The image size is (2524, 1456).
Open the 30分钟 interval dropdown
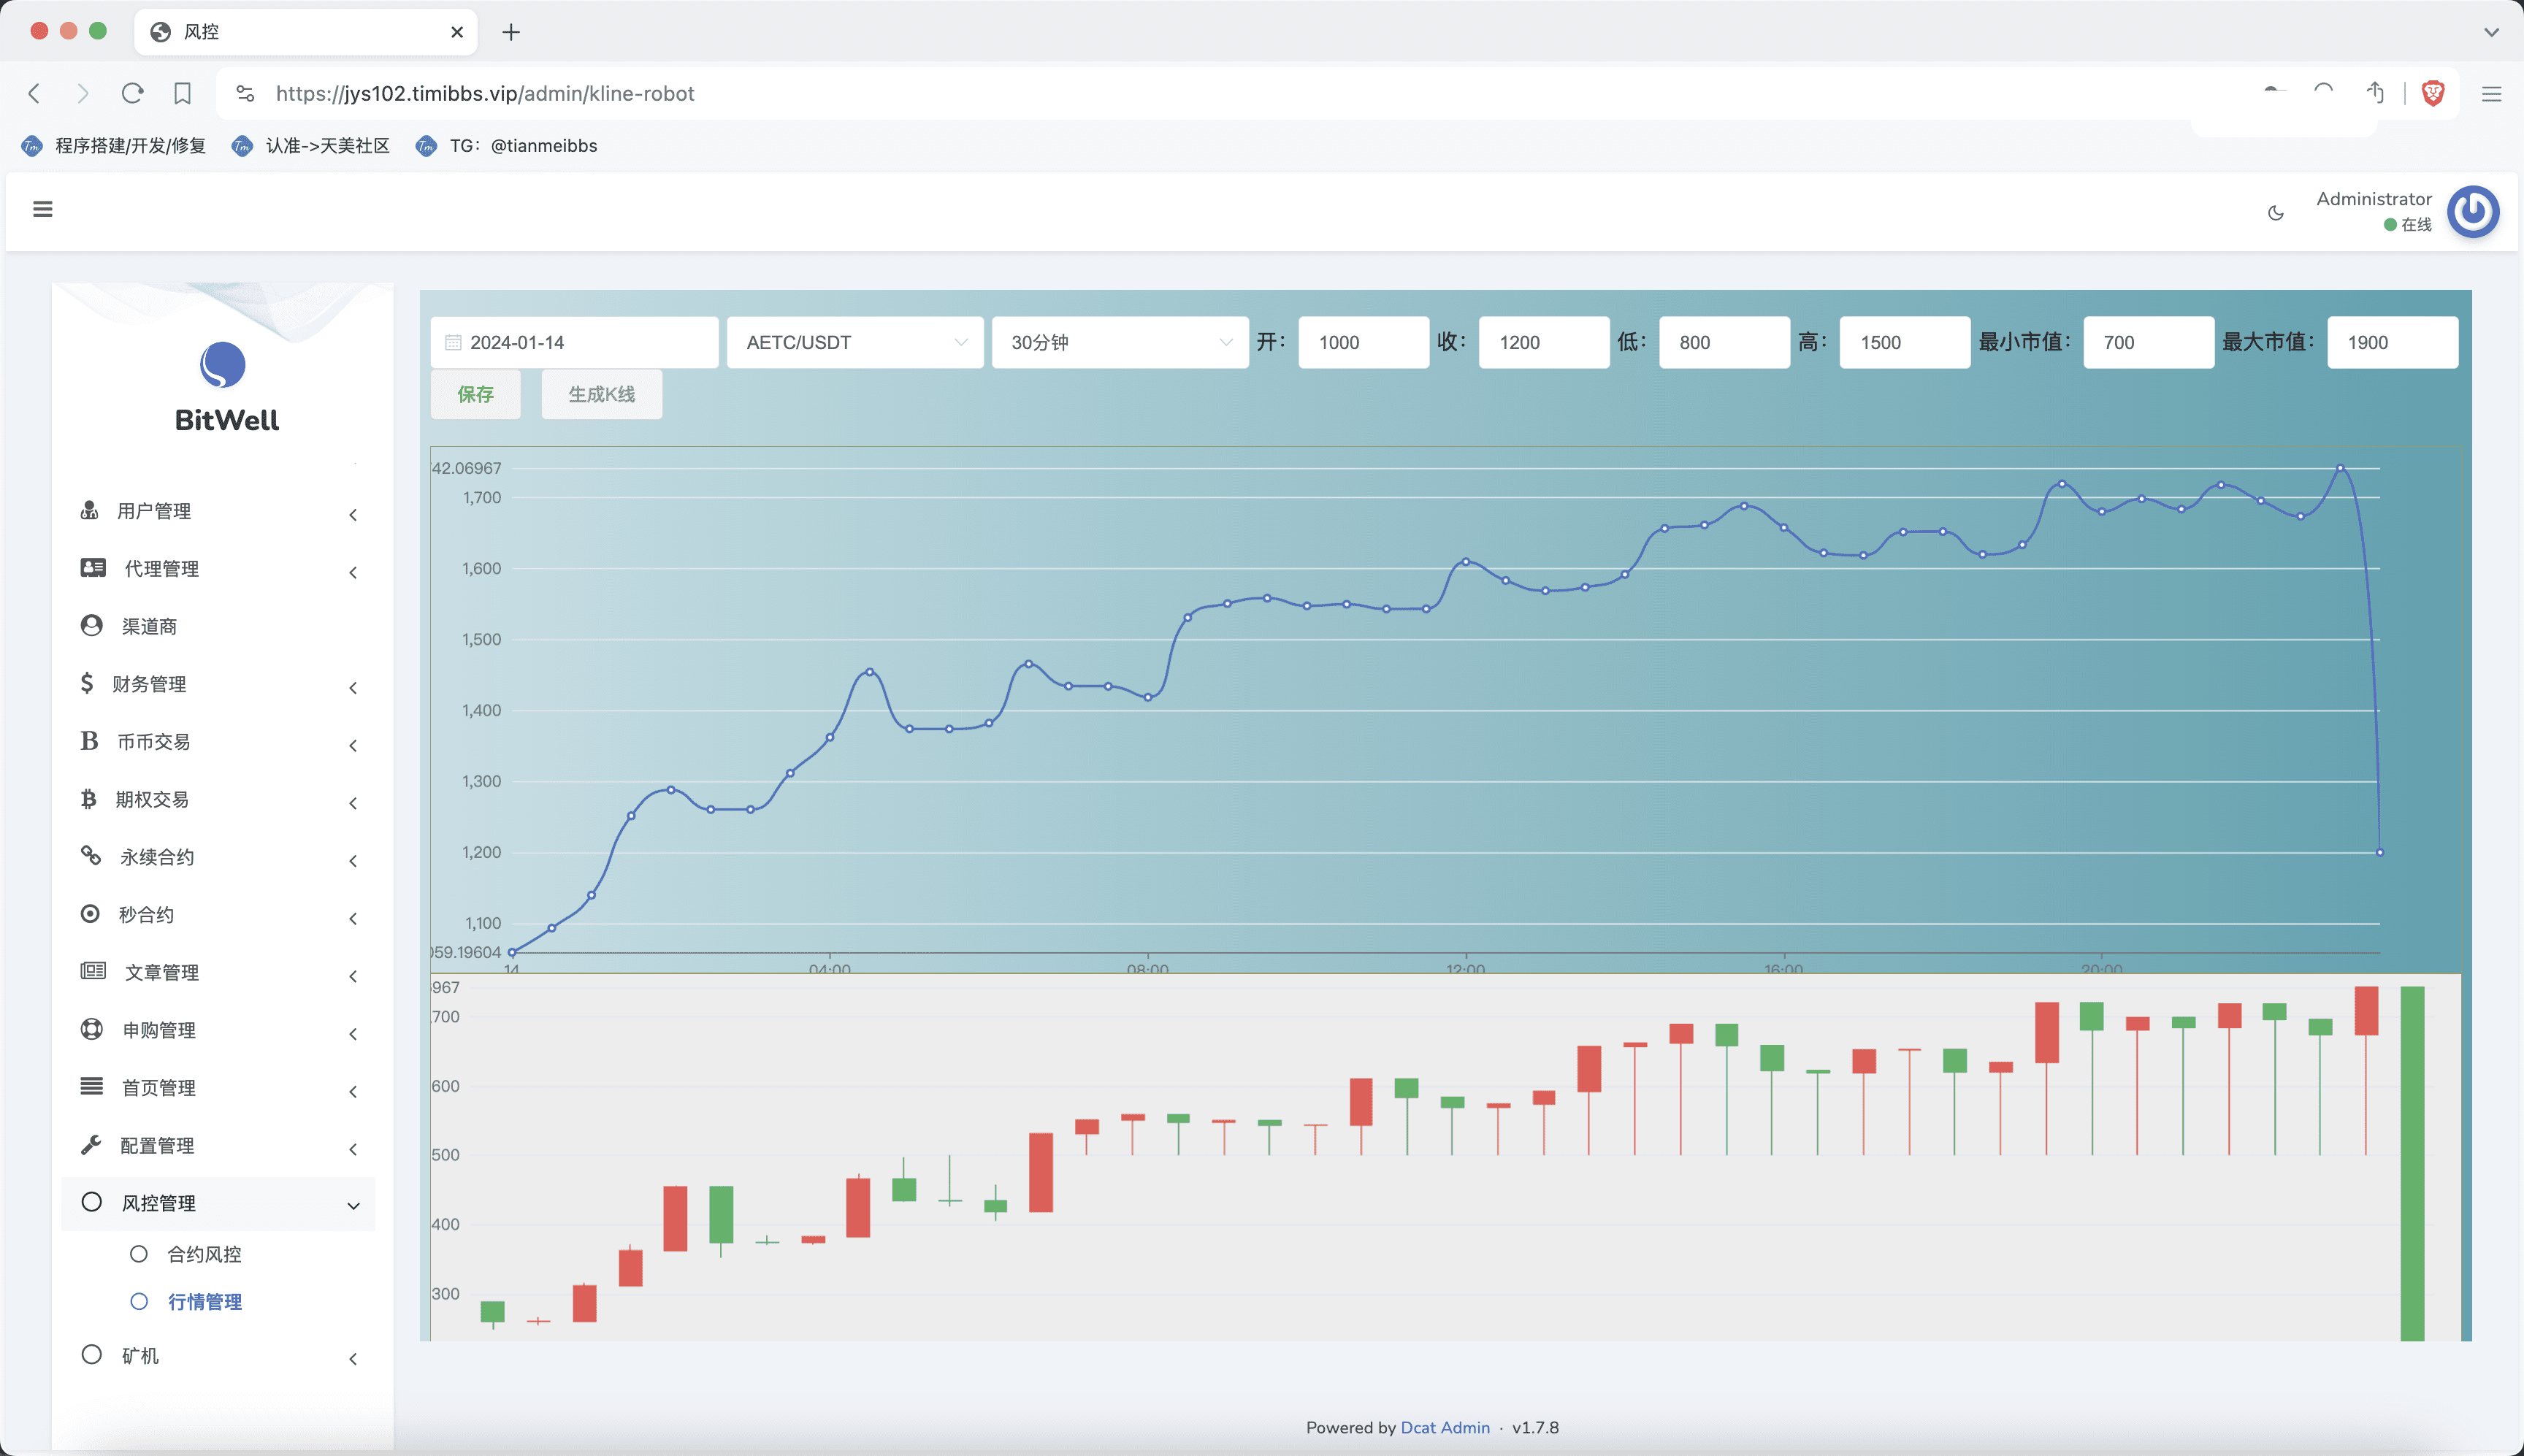(1120, 342)
